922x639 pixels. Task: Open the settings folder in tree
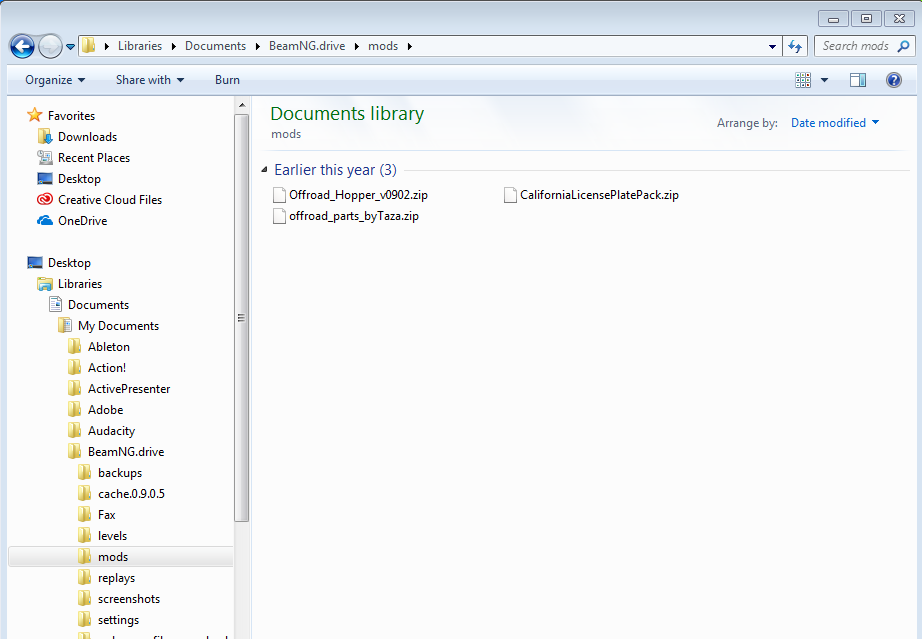point(118,620)
